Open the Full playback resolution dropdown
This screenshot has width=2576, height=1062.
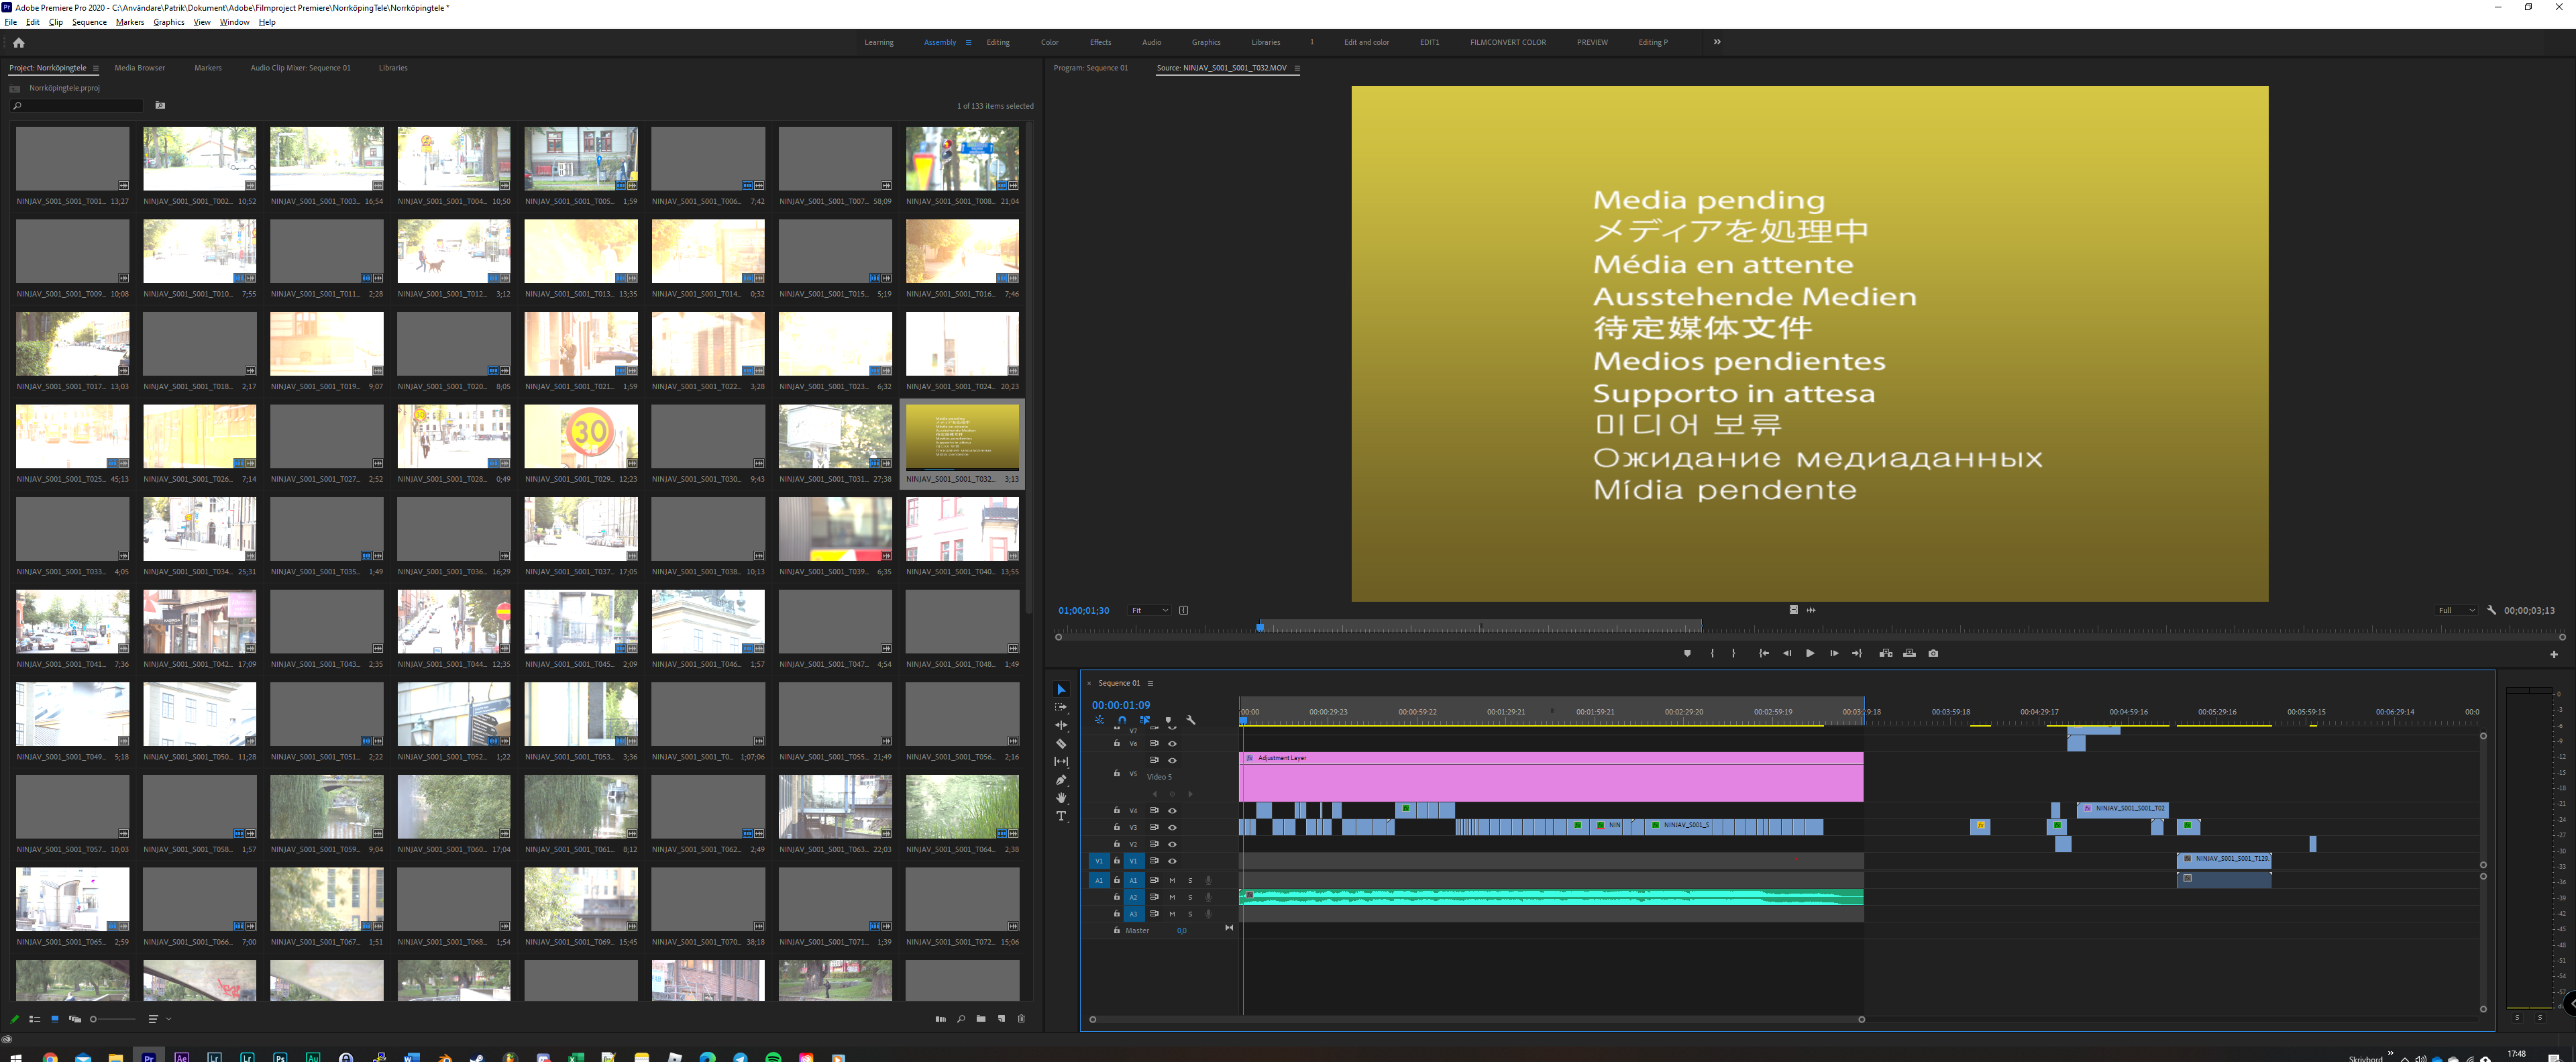2456,610
